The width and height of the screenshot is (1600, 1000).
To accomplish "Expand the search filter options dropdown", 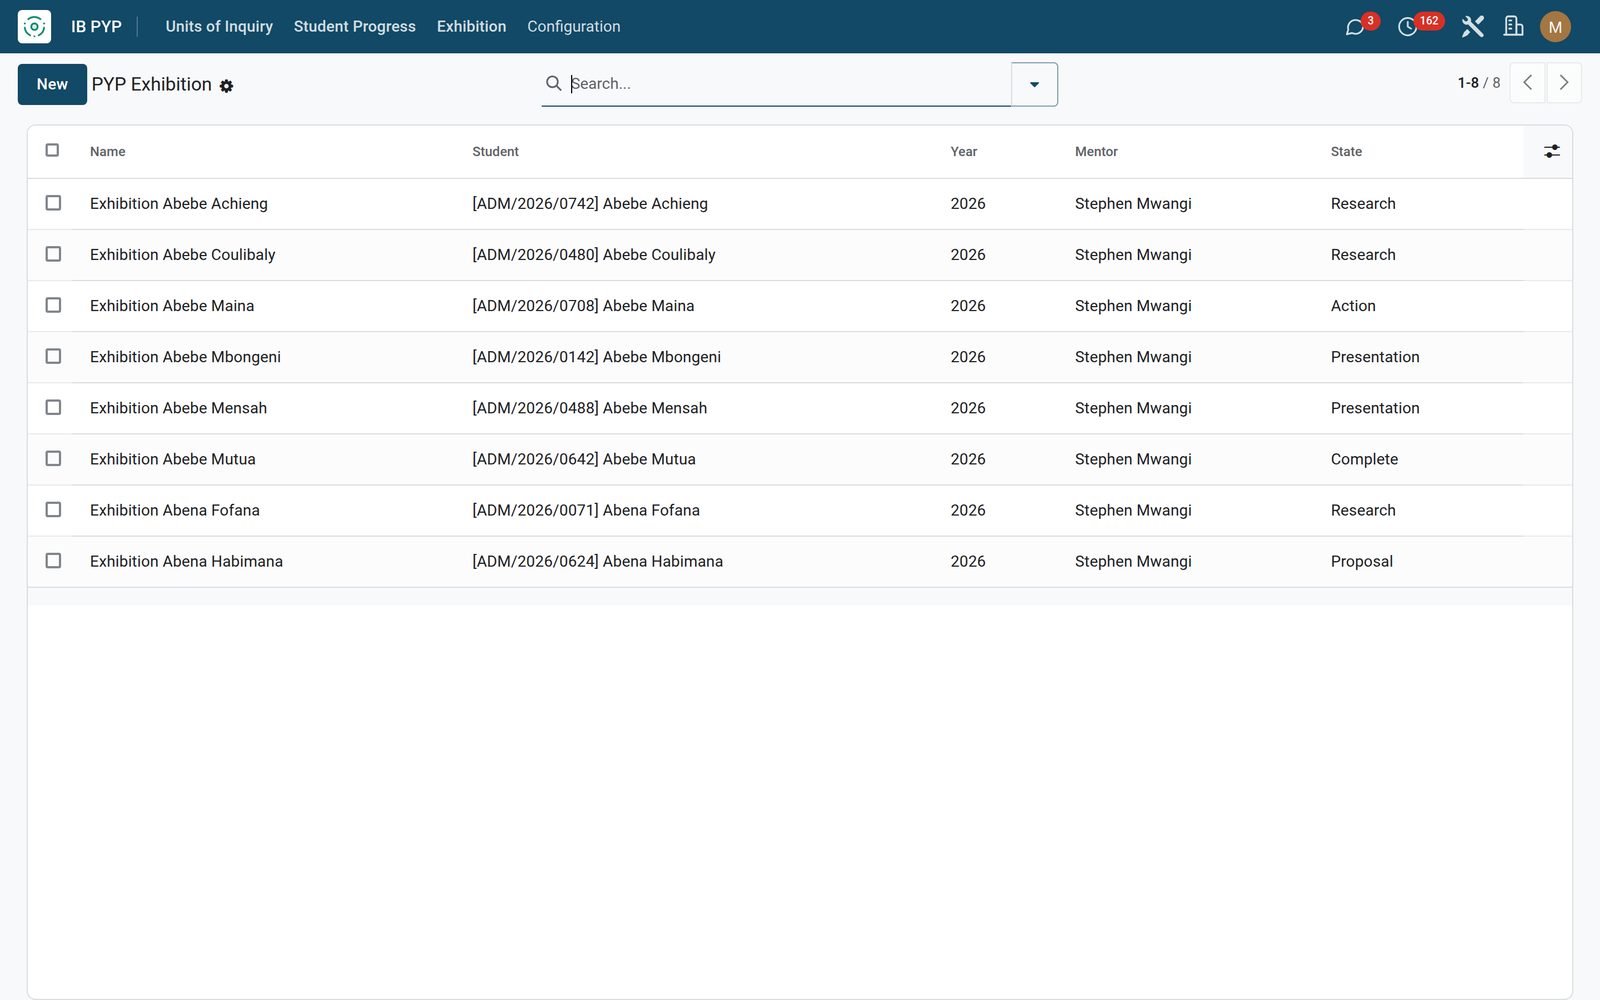I will point(1034,84).
